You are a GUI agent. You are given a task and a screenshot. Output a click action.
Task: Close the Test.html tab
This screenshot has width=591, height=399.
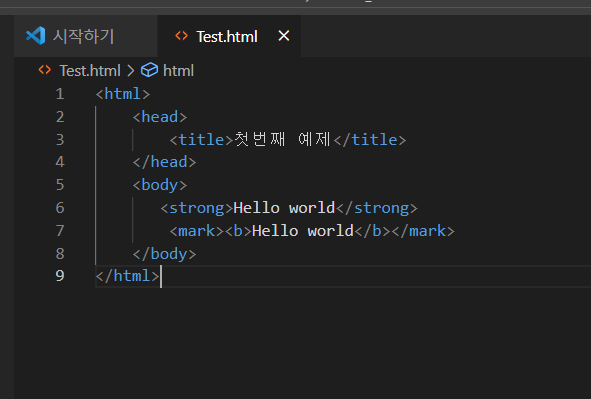[x=284, y=36]
